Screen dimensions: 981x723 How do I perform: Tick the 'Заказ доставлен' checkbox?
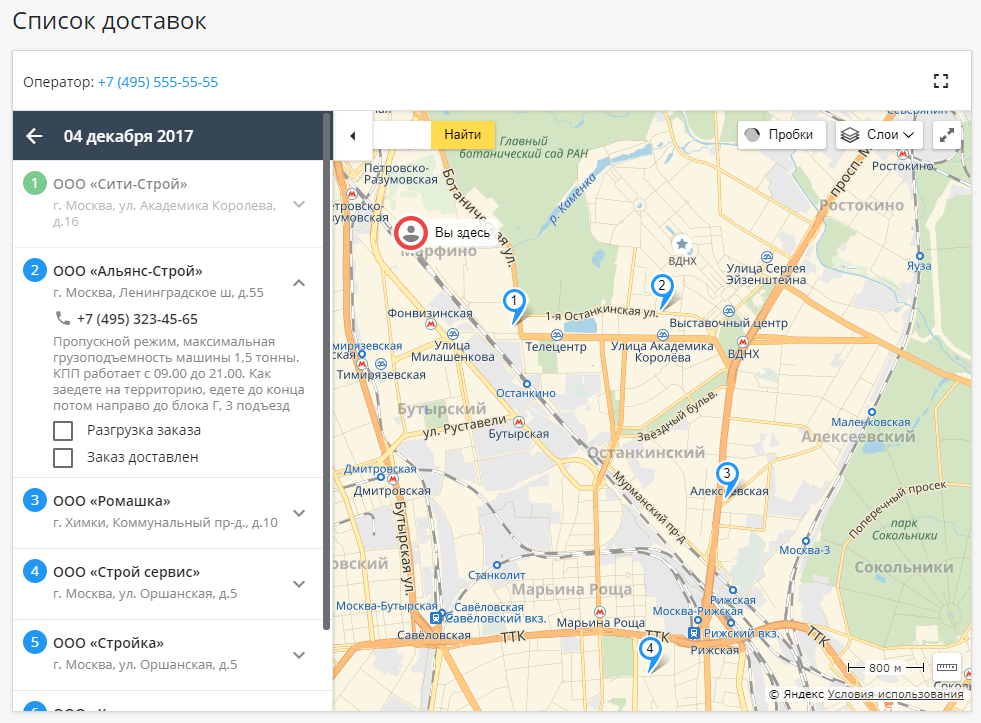[x=63, y=458]
